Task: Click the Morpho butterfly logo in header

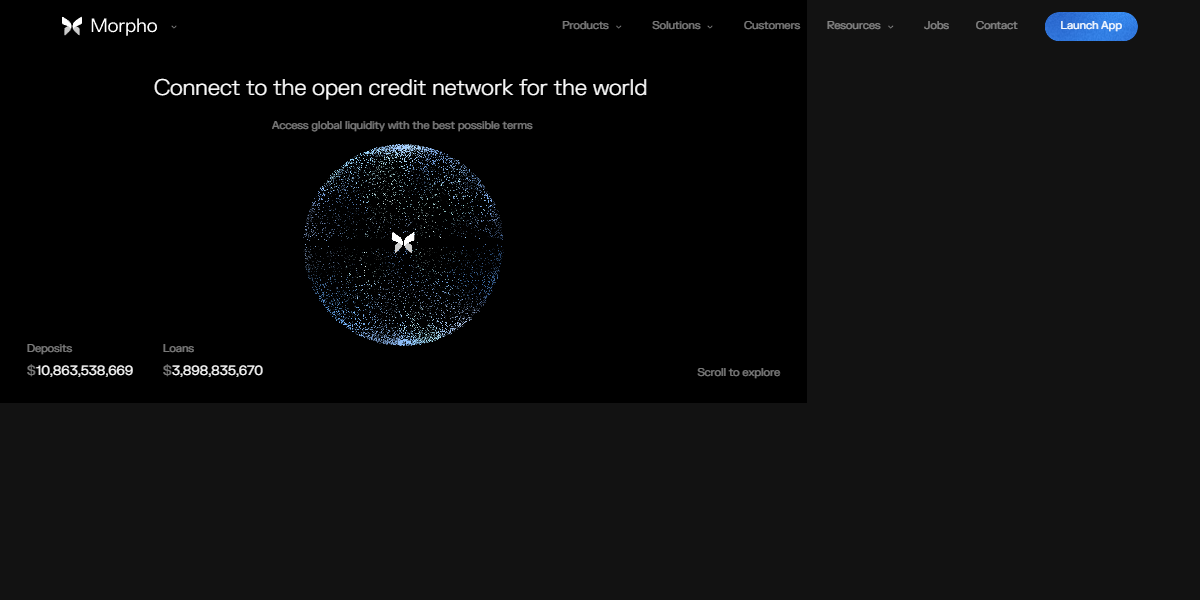Action: click(72, 26)
